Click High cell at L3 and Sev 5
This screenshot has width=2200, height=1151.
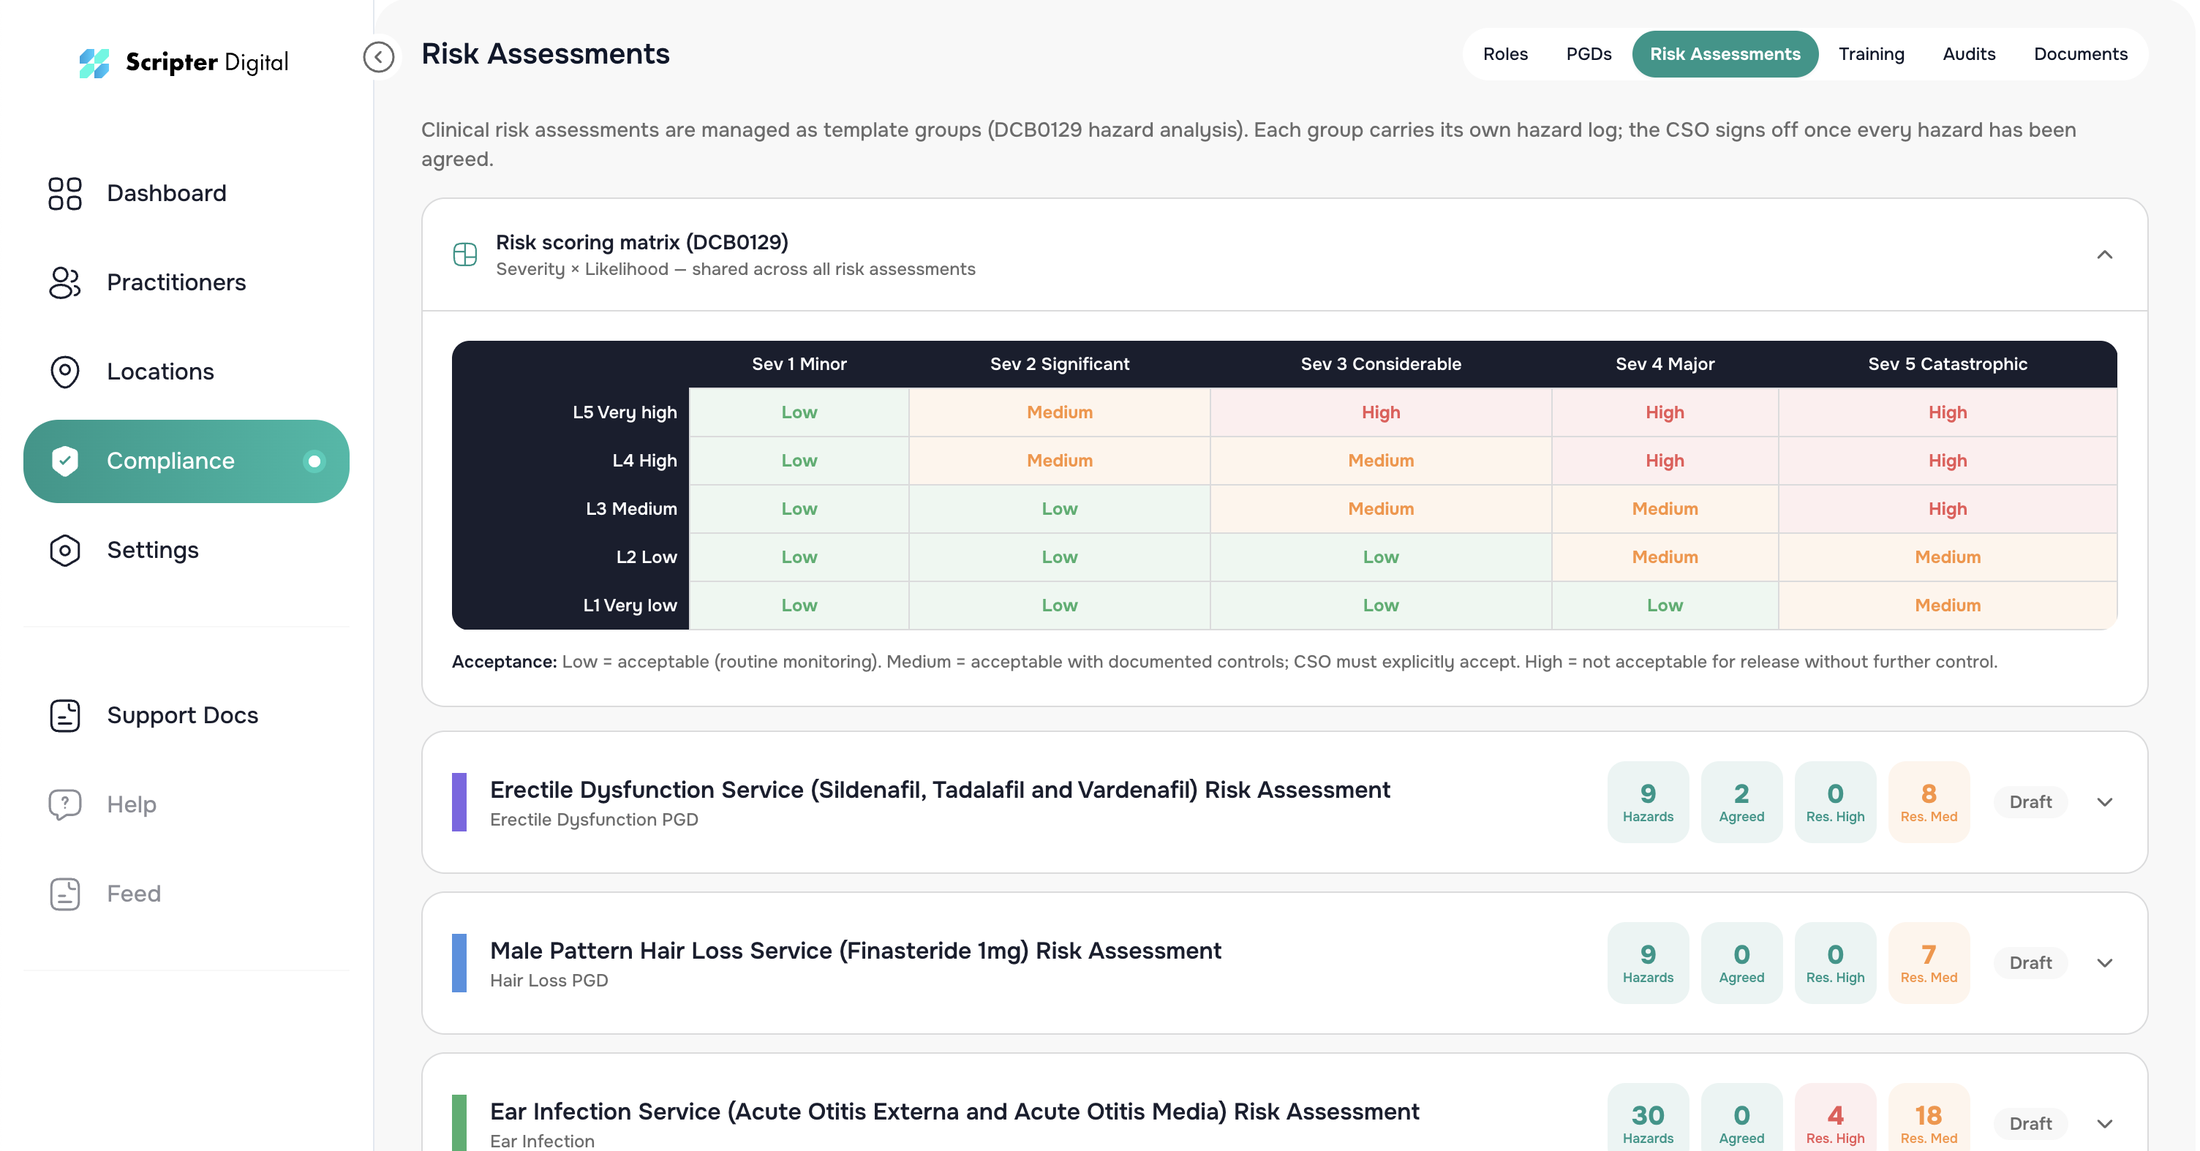pyautogui.click(x=1947, y=508)
